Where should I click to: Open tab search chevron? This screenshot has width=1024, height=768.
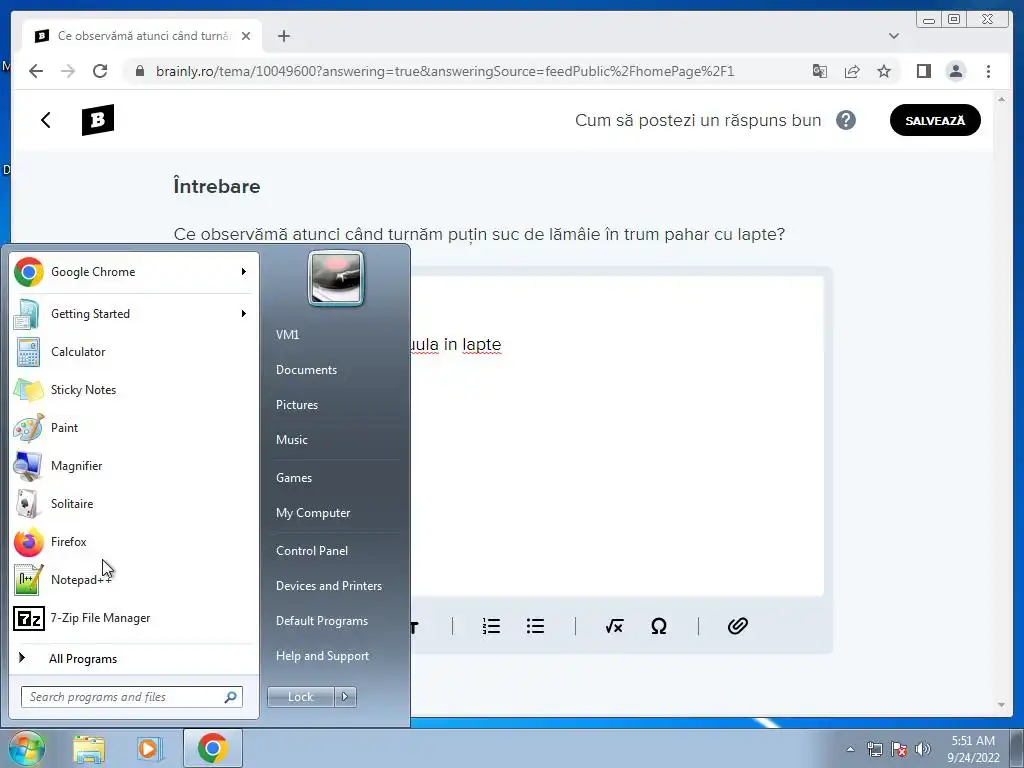coord(894,36)
